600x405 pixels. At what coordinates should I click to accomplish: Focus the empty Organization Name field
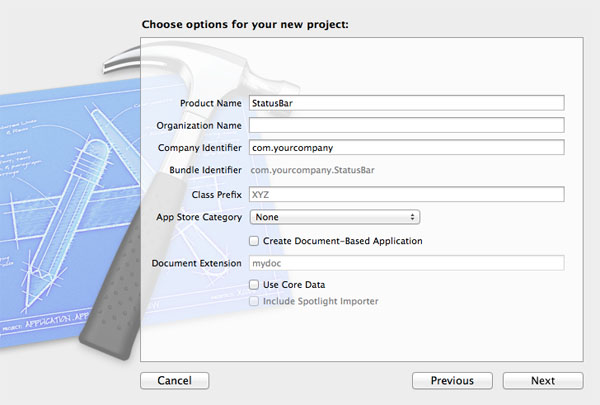(406, 125)
